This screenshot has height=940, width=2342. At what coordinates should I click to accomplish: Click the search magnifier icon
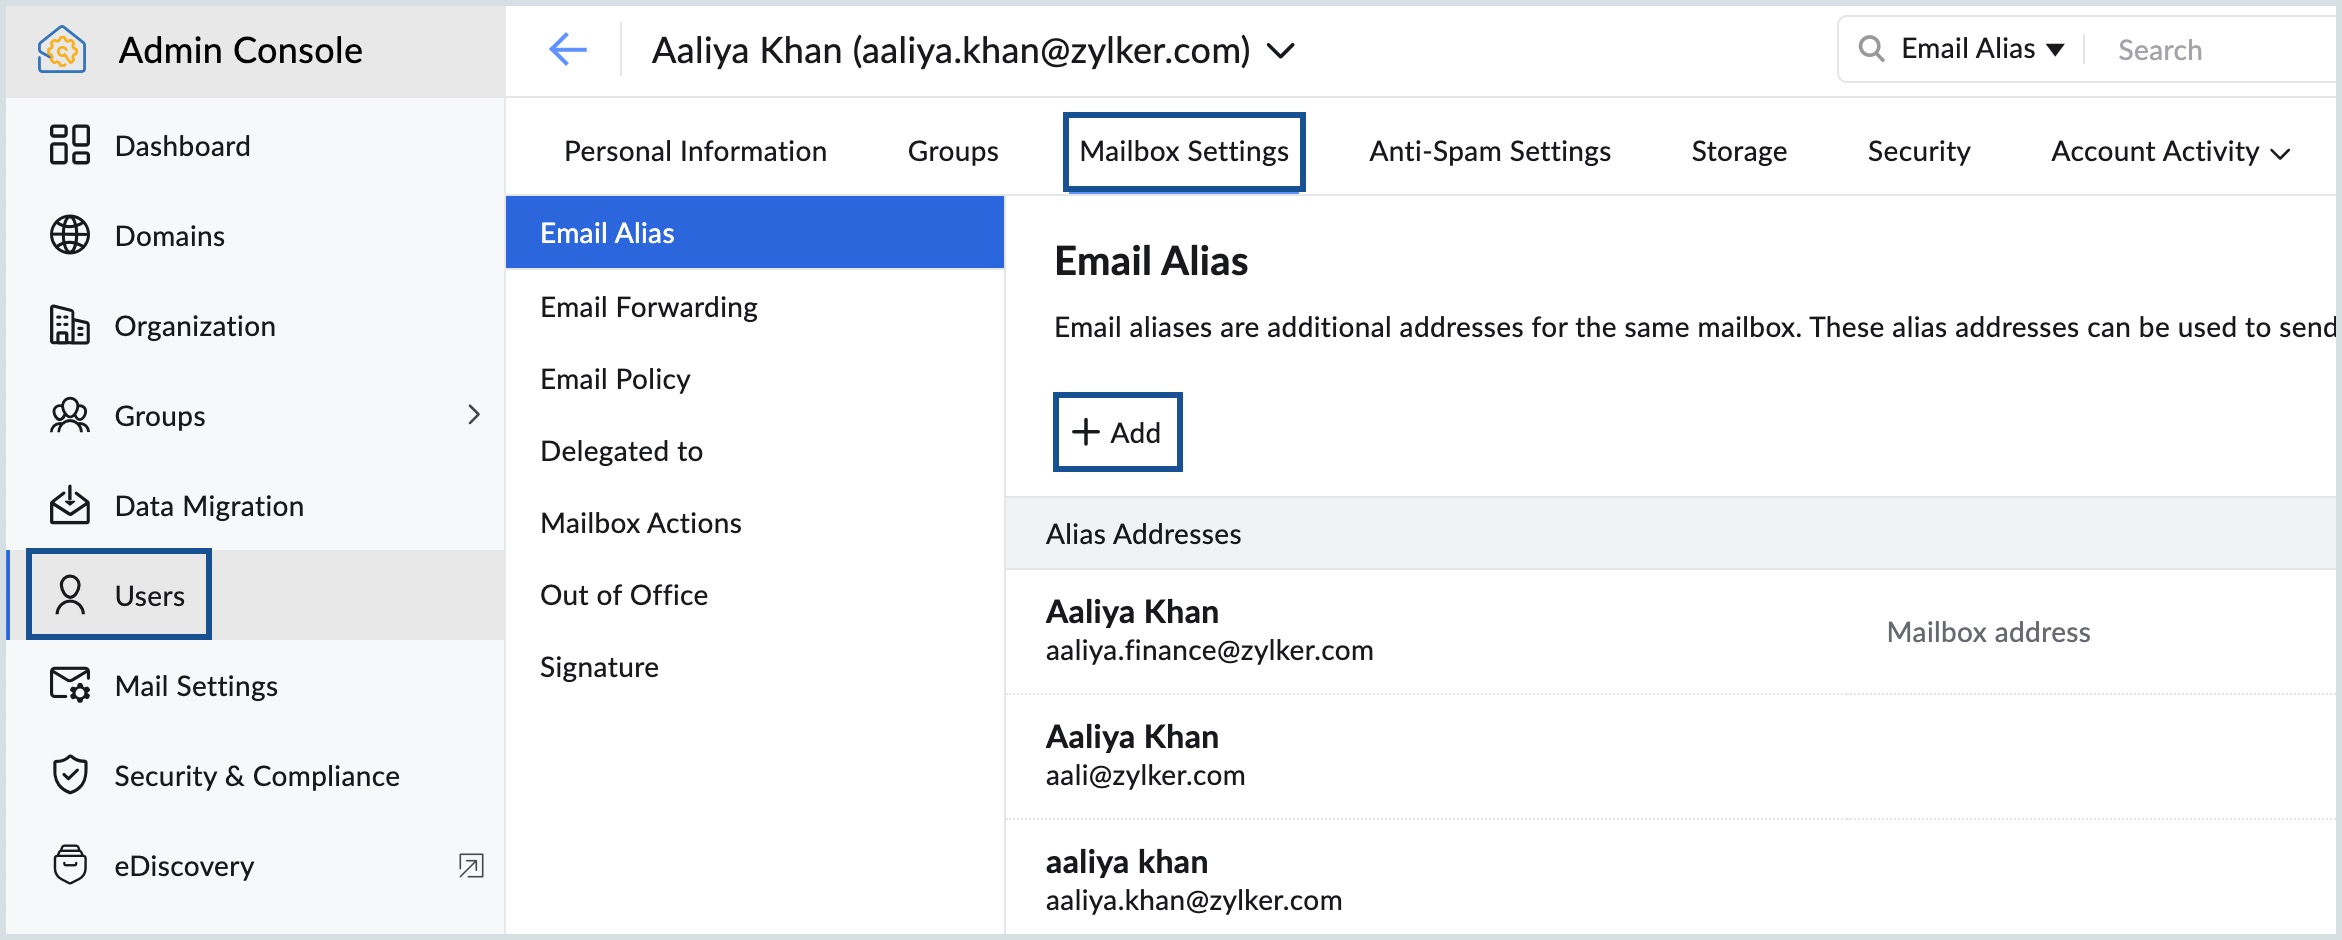1871,49
